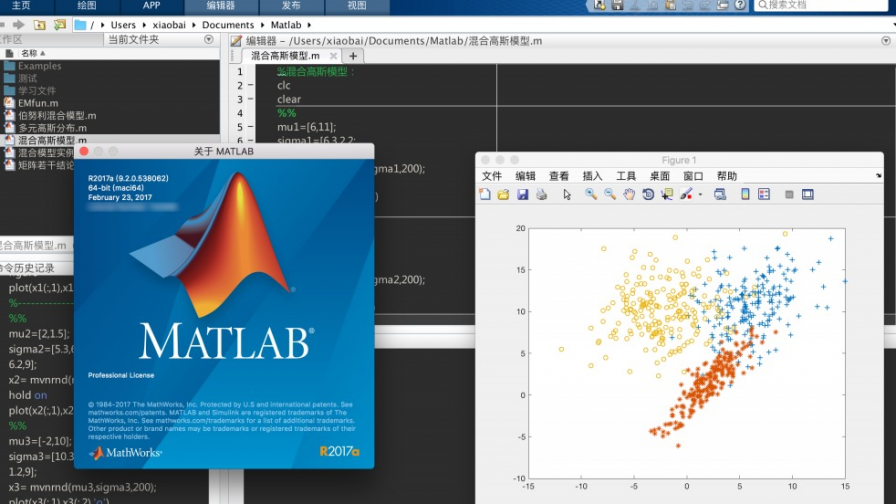The image size is (896, 504).
Task: Open the 工具 menu in Figure 1
Action: pos(626,176)
